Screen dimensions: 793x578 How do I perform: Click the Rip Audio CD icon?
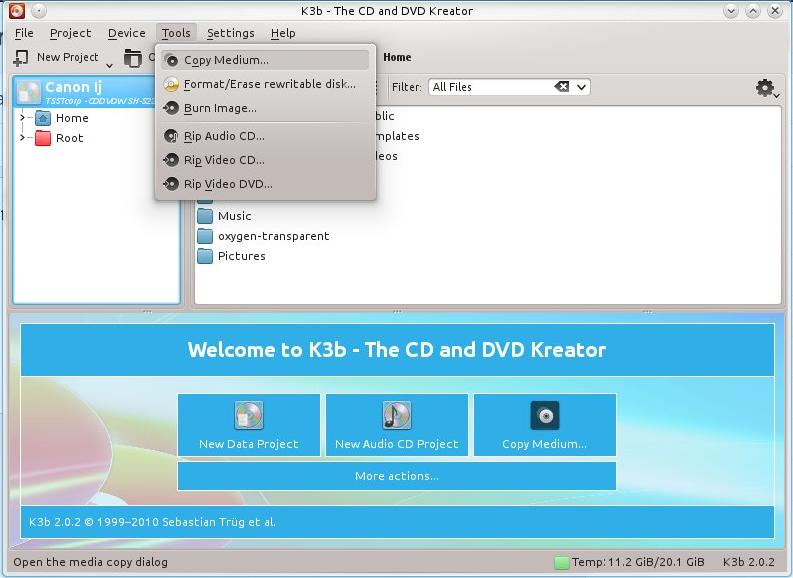pos(171,136)
